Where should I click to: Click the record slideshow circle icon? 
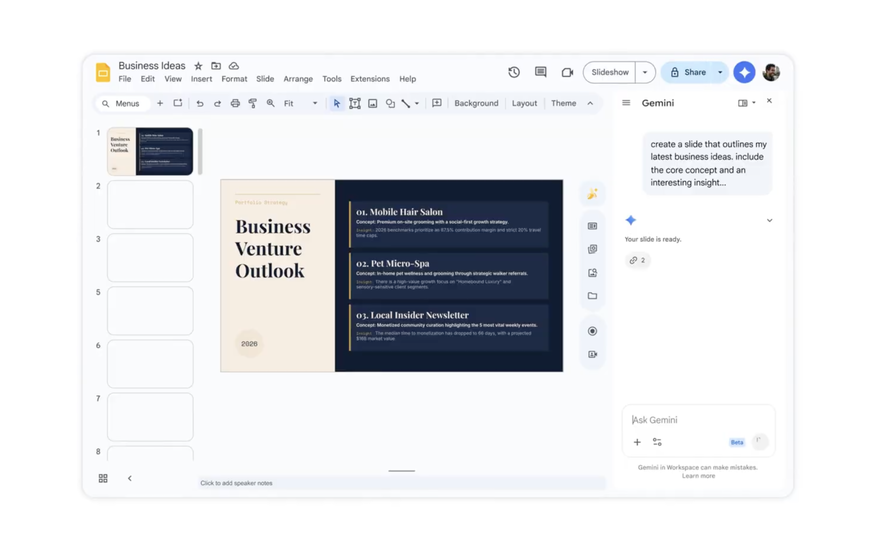click(x=592, y=331)
